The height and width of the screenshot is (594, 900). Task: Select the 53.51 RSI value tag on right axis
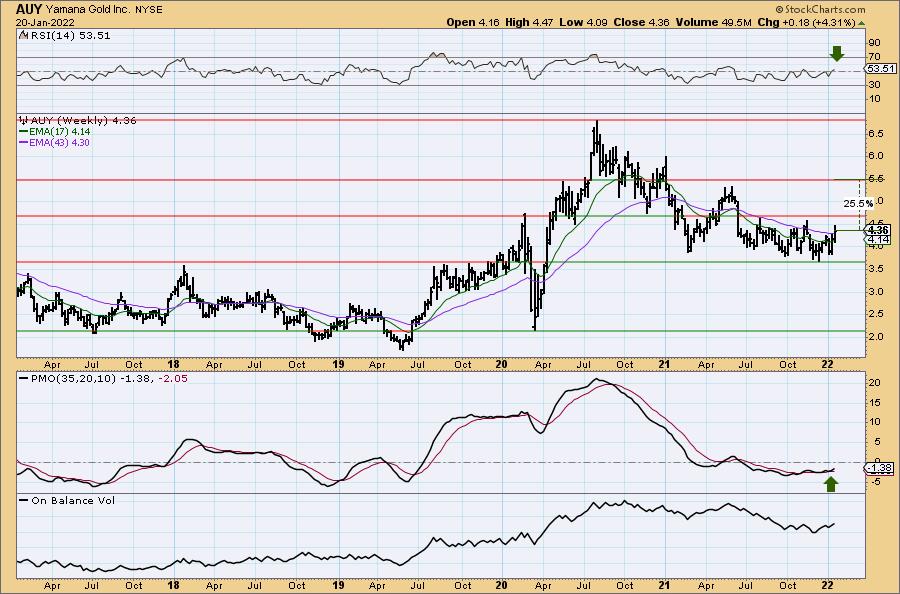pos(881,69)
